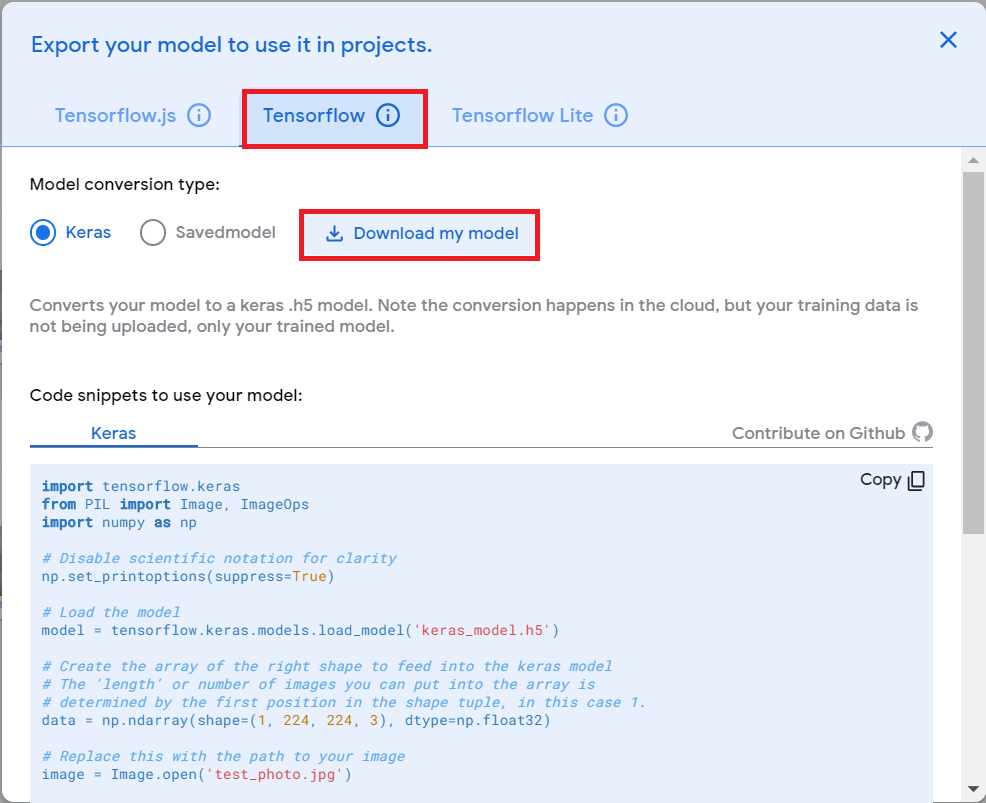
Task: Switch to the Tensorflow Lite tab
Action: (523, 116)
